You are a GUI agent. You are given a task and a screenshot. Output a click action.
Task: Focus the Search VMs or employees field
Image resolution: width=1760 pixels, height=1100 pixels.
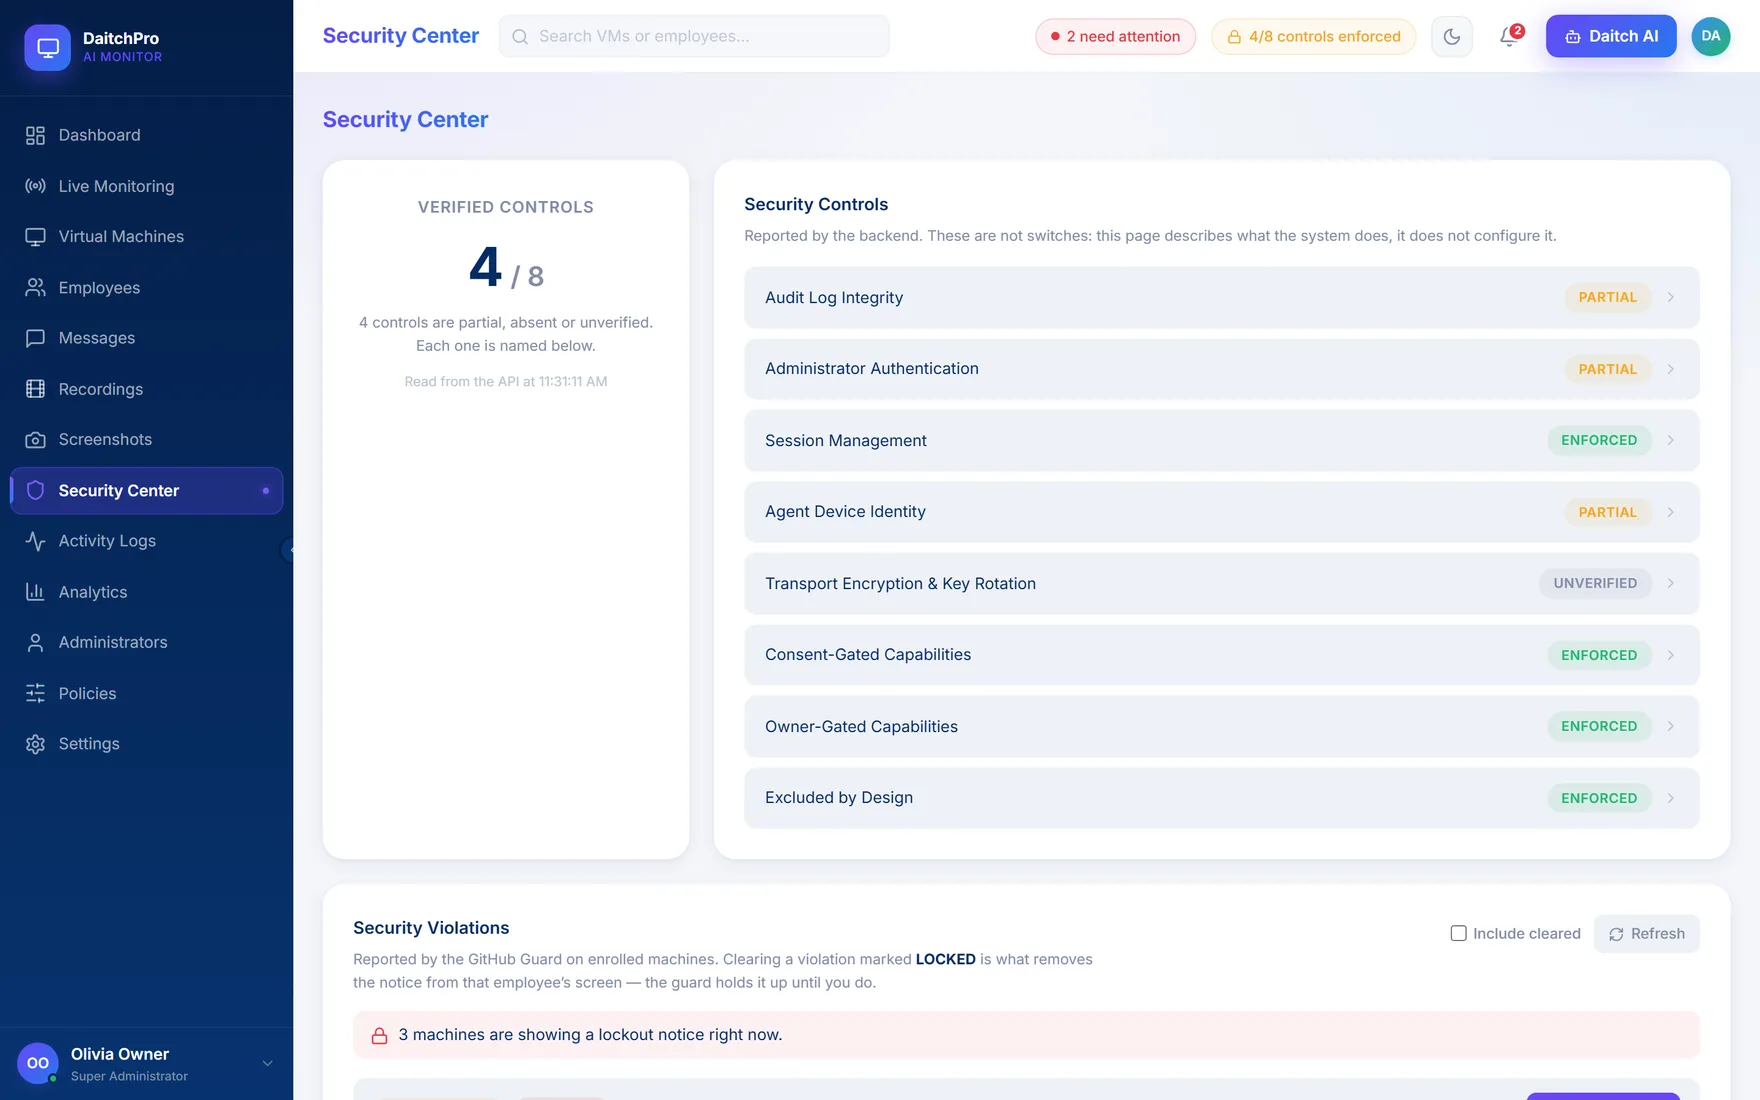694,36
